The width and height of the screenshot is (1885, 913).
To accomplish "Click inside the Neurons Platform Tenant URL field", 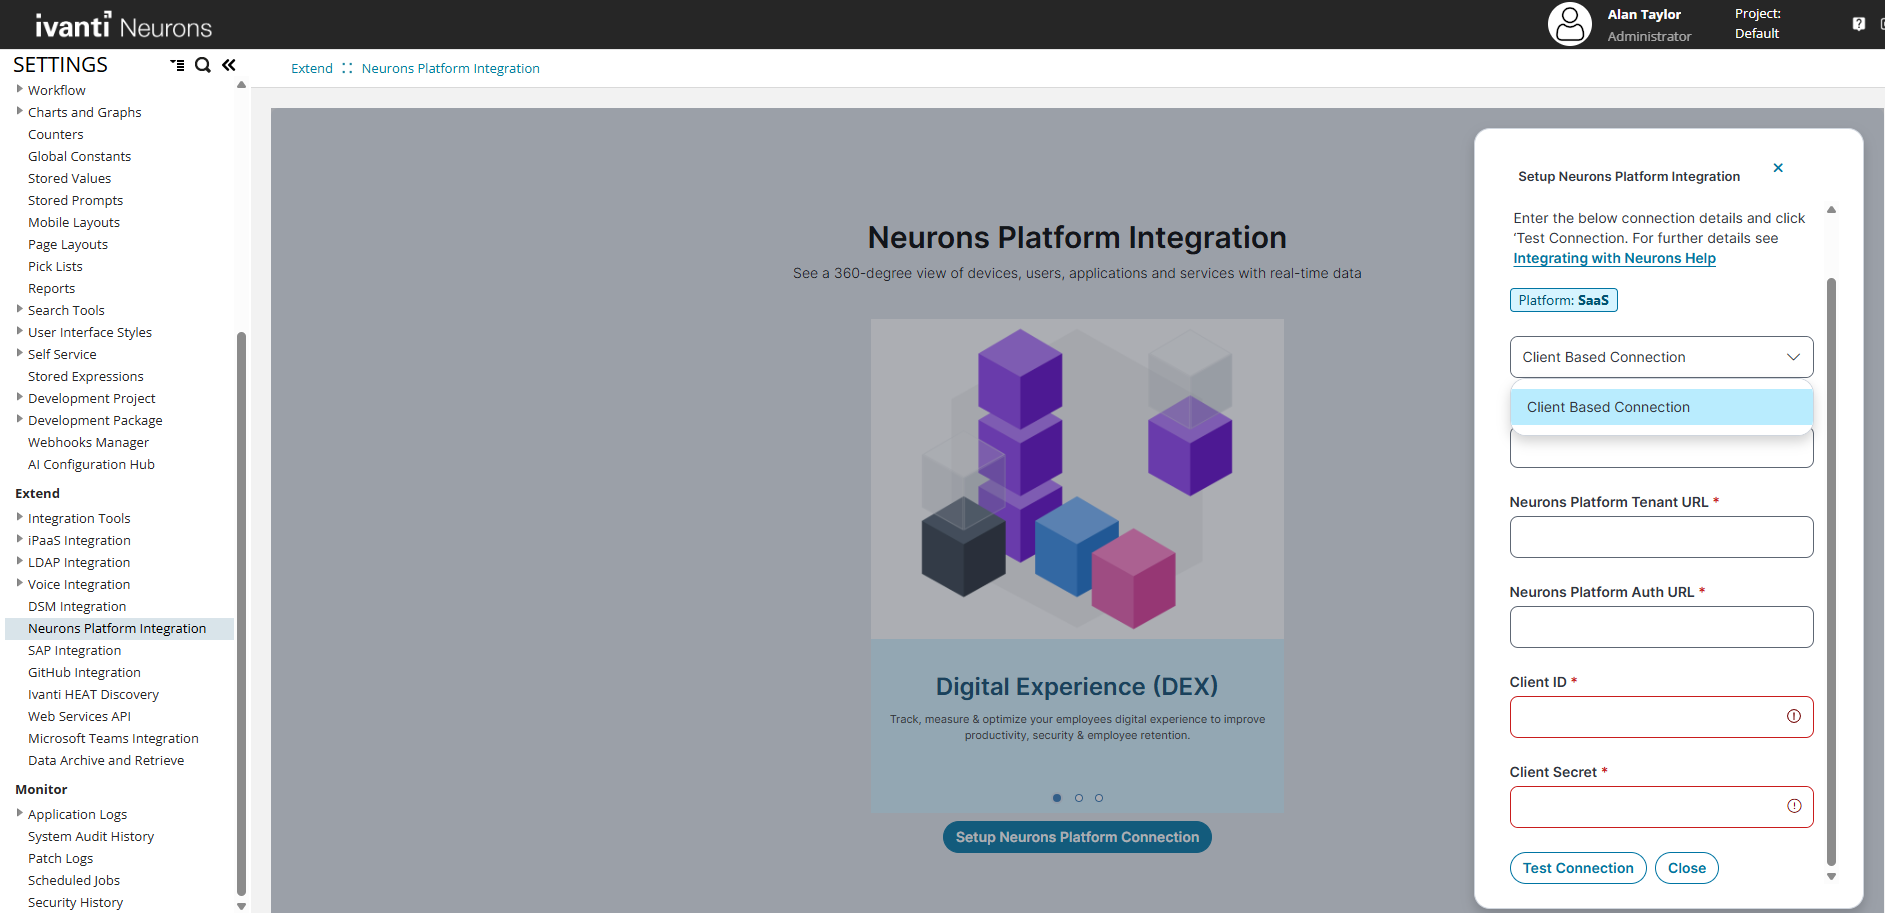I will point(1660,537).
